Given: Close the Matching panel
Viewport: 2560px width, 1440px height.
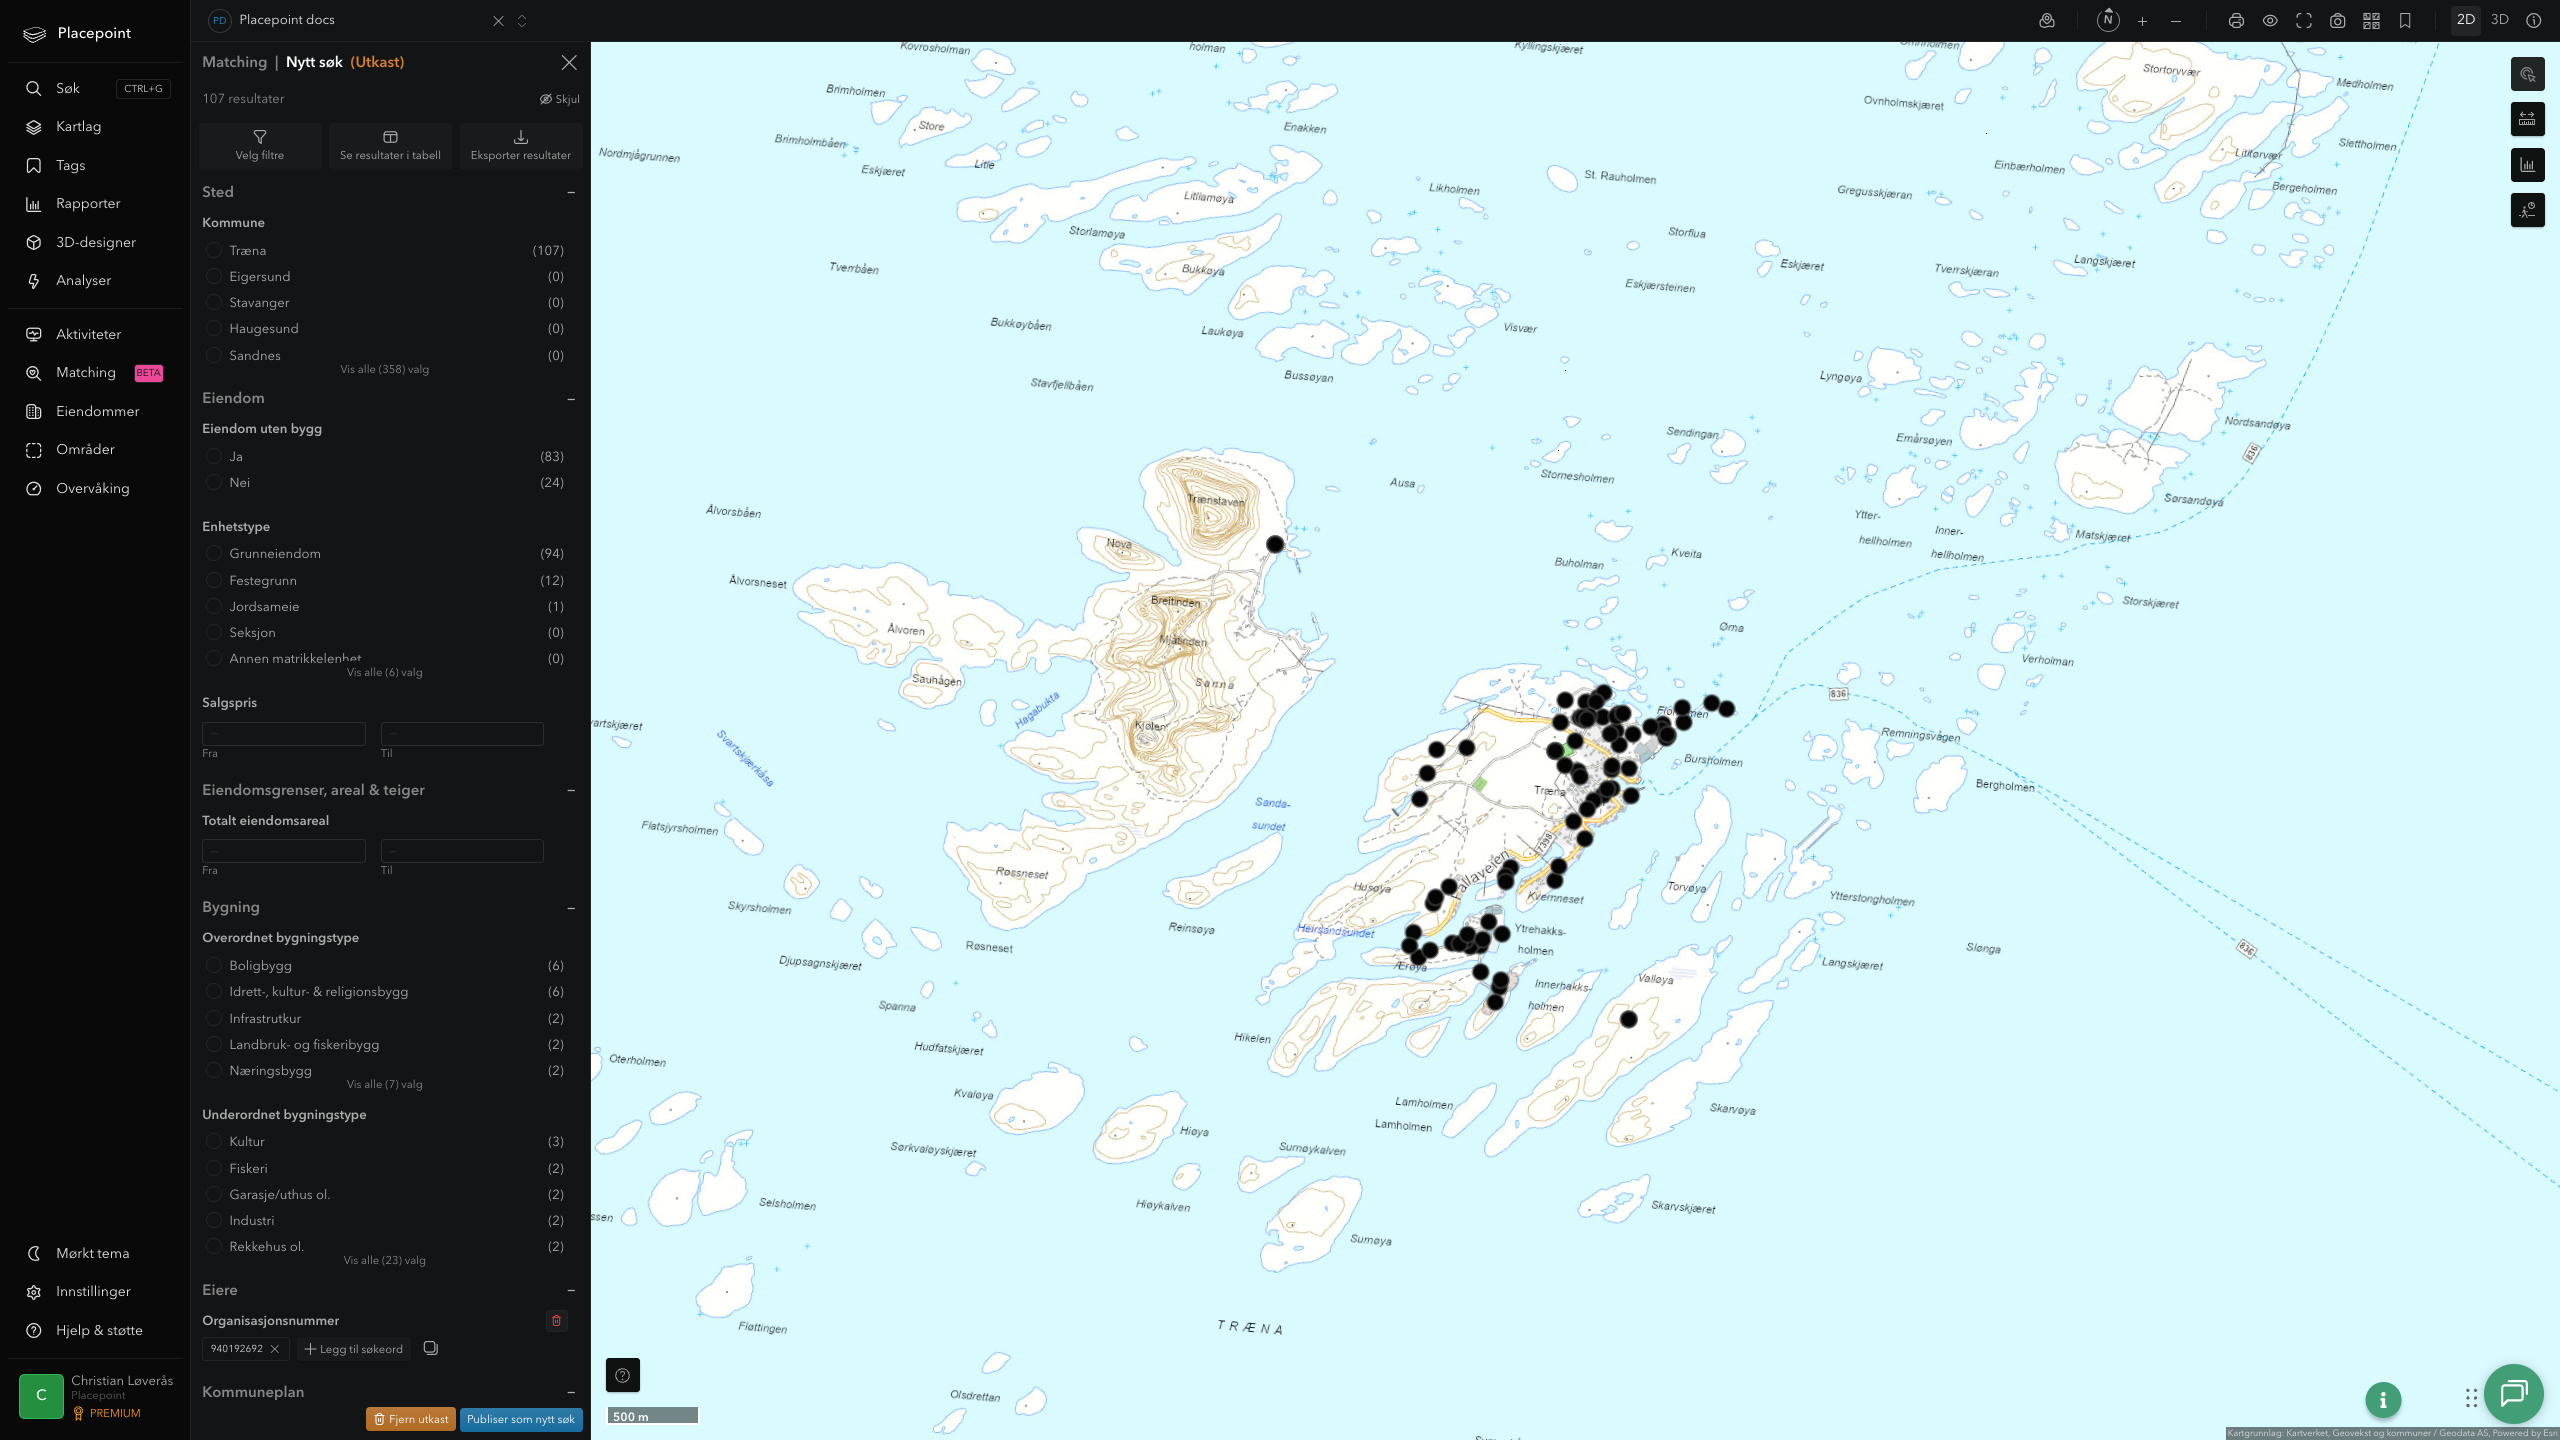Looking at the screenshot, I should [x=569, y=62].
